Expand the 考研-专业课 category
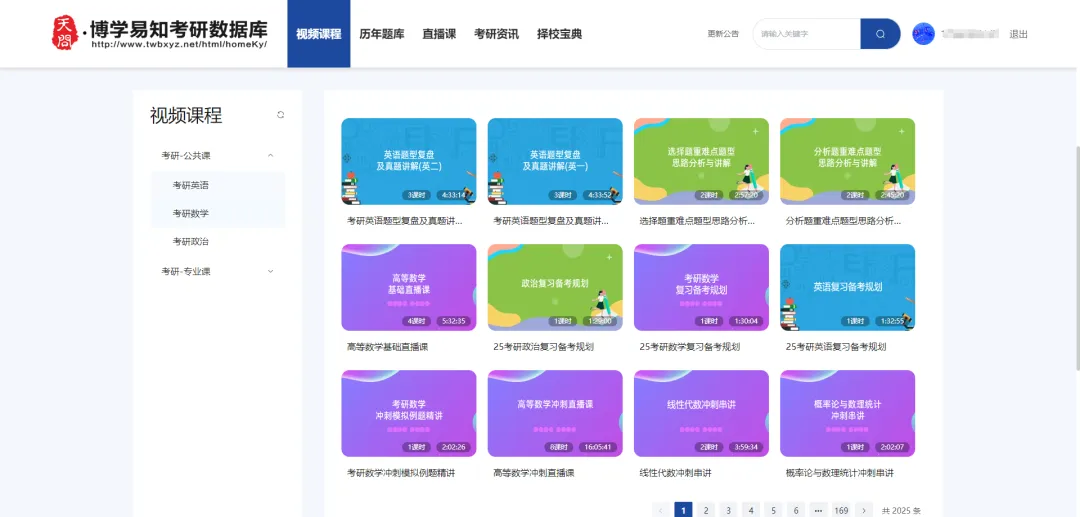 tap(270, 271)
